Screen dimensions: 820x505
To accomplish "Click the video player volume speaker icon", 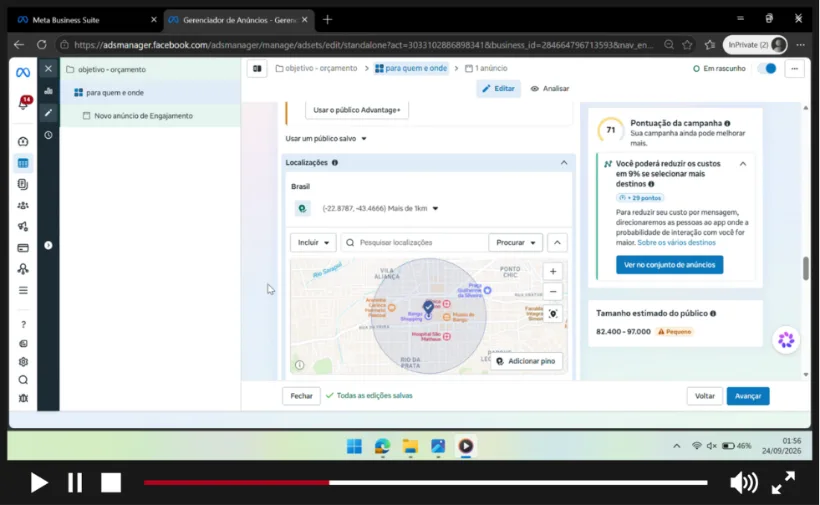I will click(x=744, y=483).
